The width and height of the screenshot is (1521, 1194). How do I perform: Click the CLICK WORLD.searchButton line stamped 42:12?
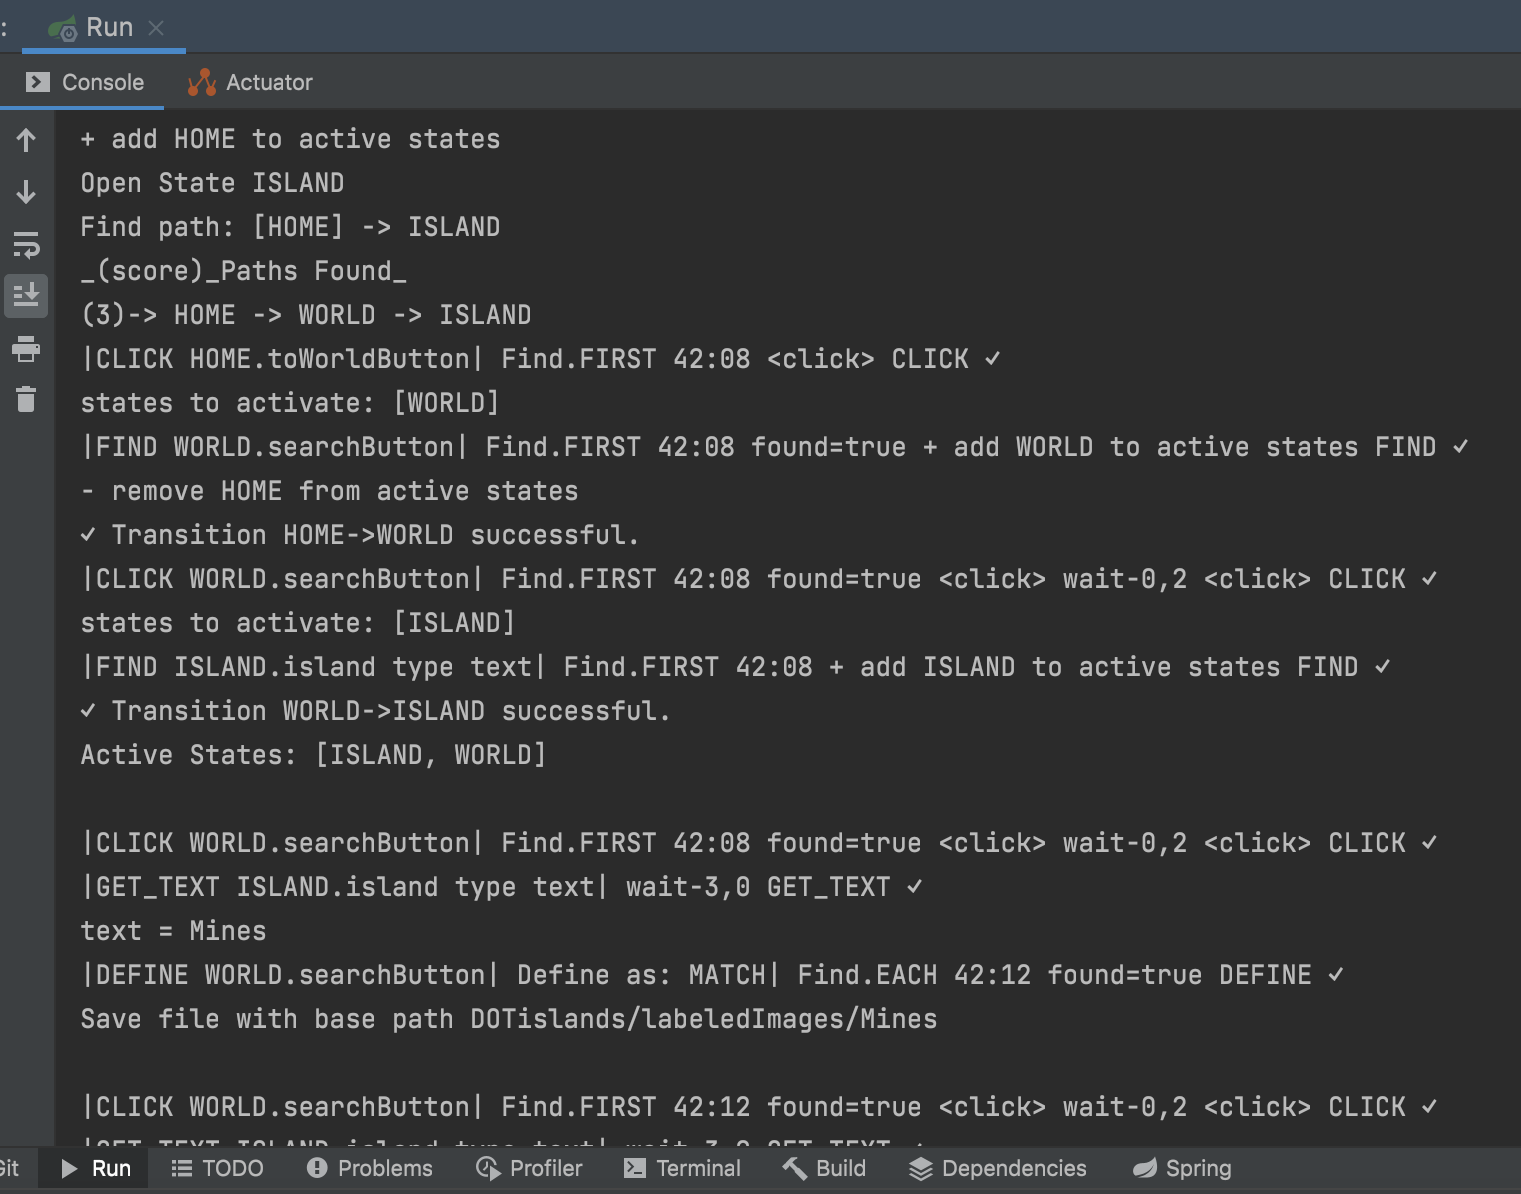[760, 1107]
